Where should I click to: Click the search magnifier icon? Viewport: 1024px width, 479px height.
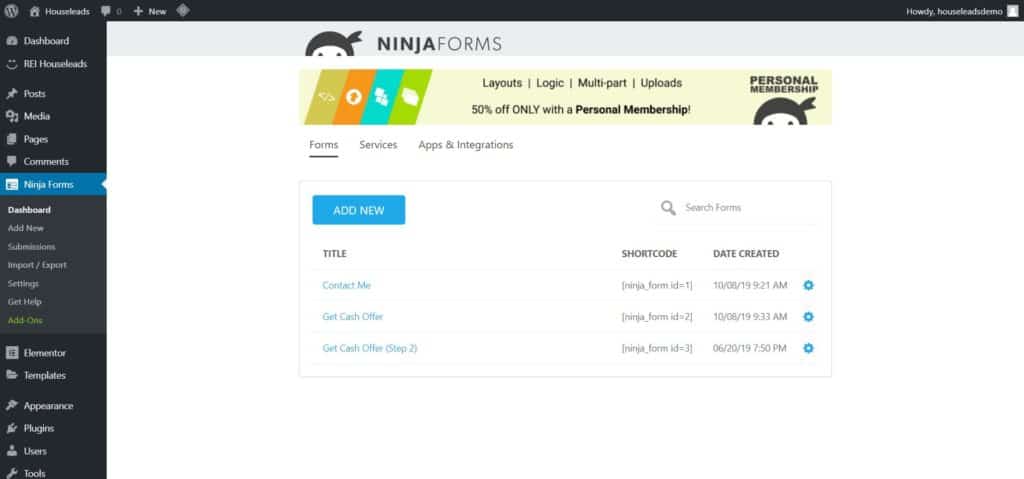[668, 208]
